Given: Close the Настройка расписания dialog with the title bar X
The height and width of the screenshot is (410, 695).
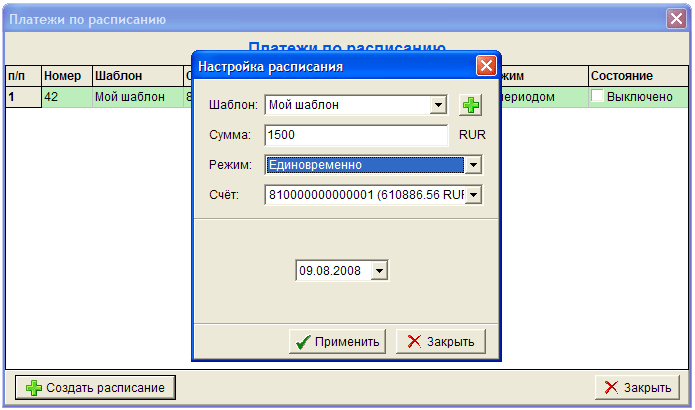Looking at the screenshot, I should tap(486, 66).
